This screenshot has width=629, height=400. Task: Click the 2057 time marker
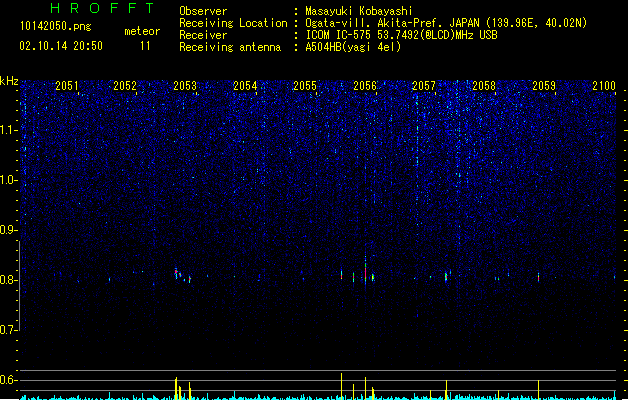[424, 86]
